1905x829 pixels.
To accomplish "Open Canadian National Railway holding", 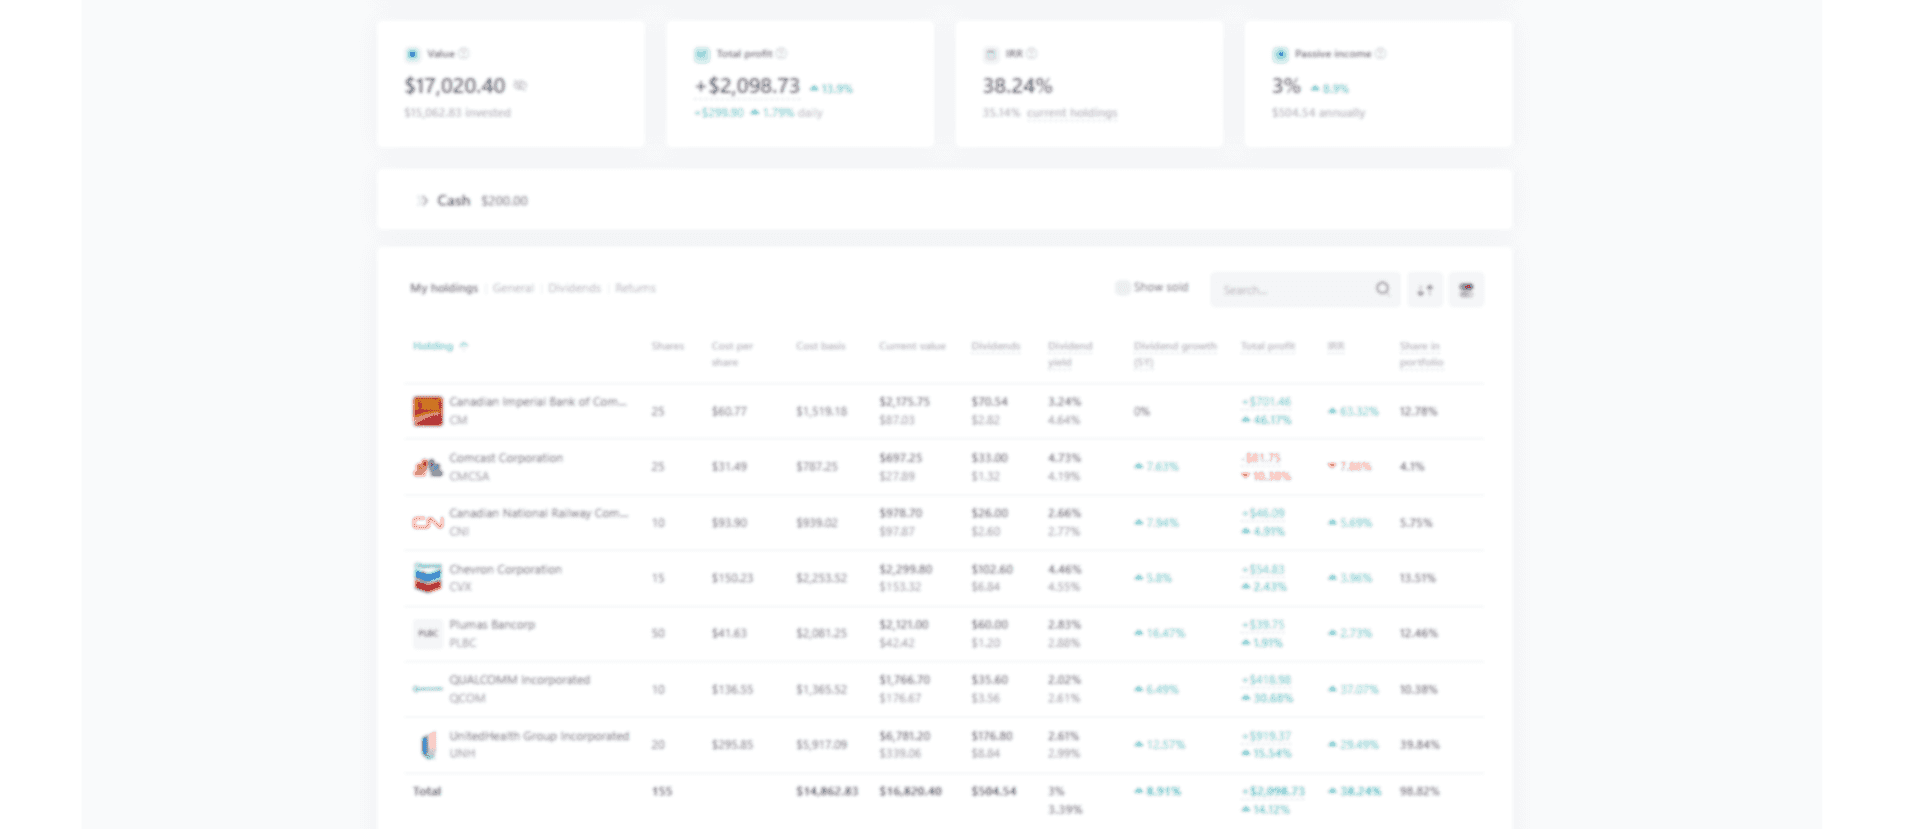I will [x=538, y=513].
